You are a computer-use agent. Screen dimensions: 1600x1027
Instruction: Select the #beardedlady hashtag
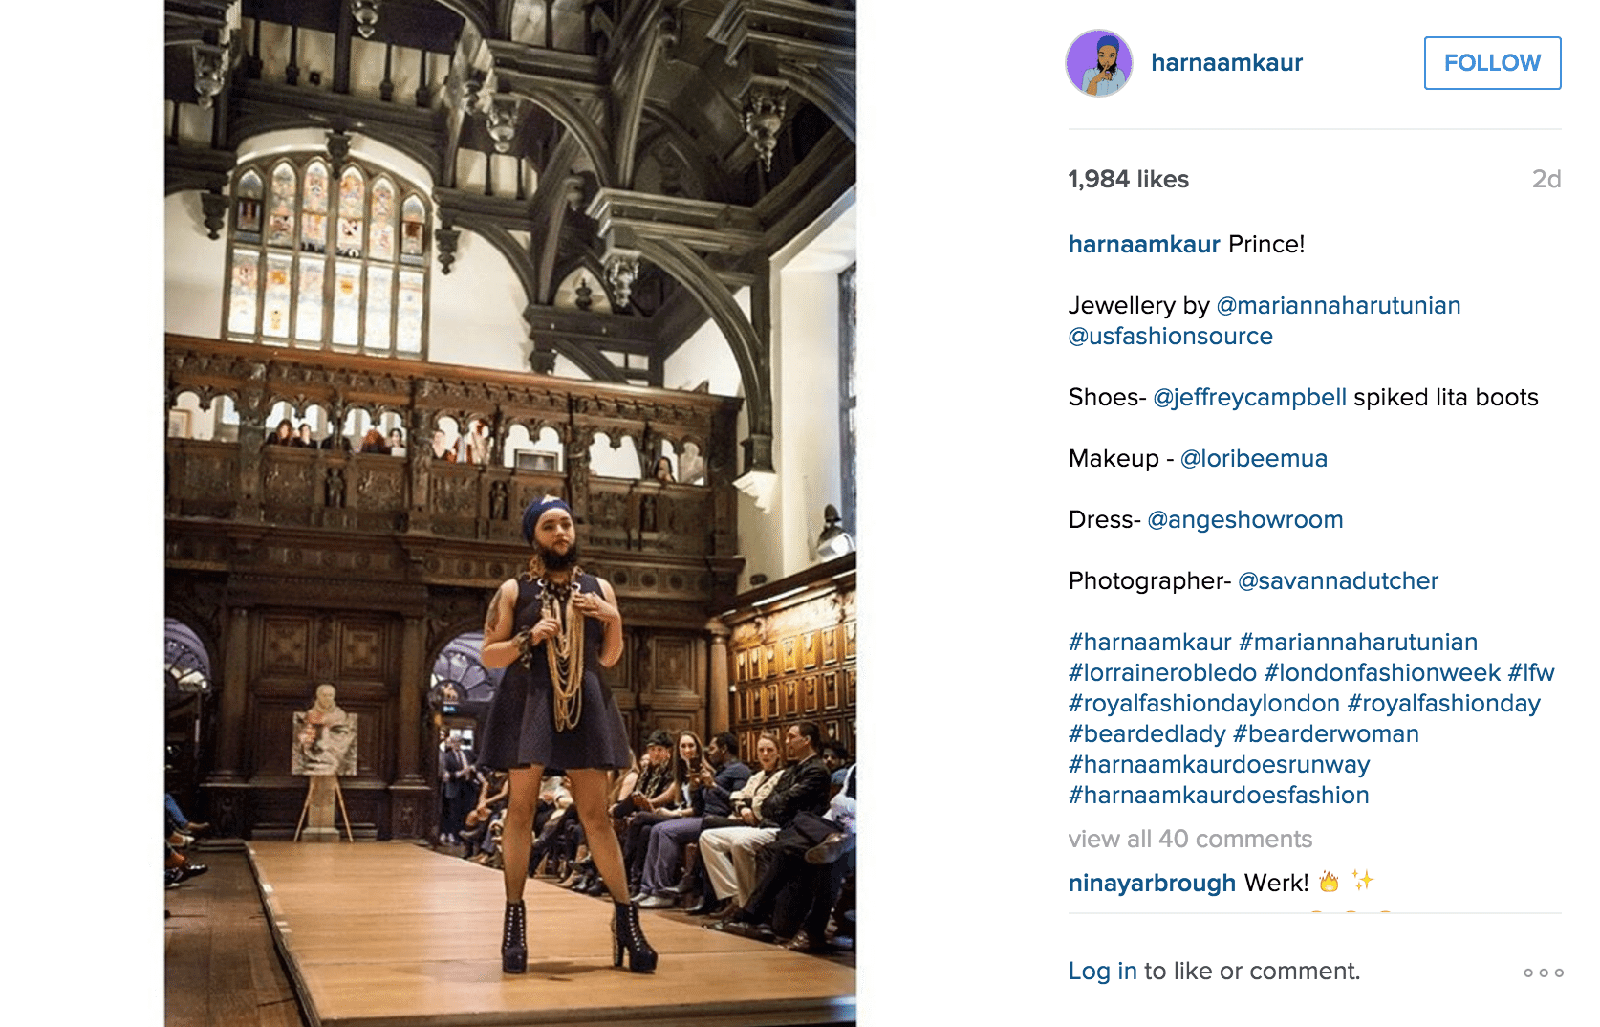pos(1146,734)
